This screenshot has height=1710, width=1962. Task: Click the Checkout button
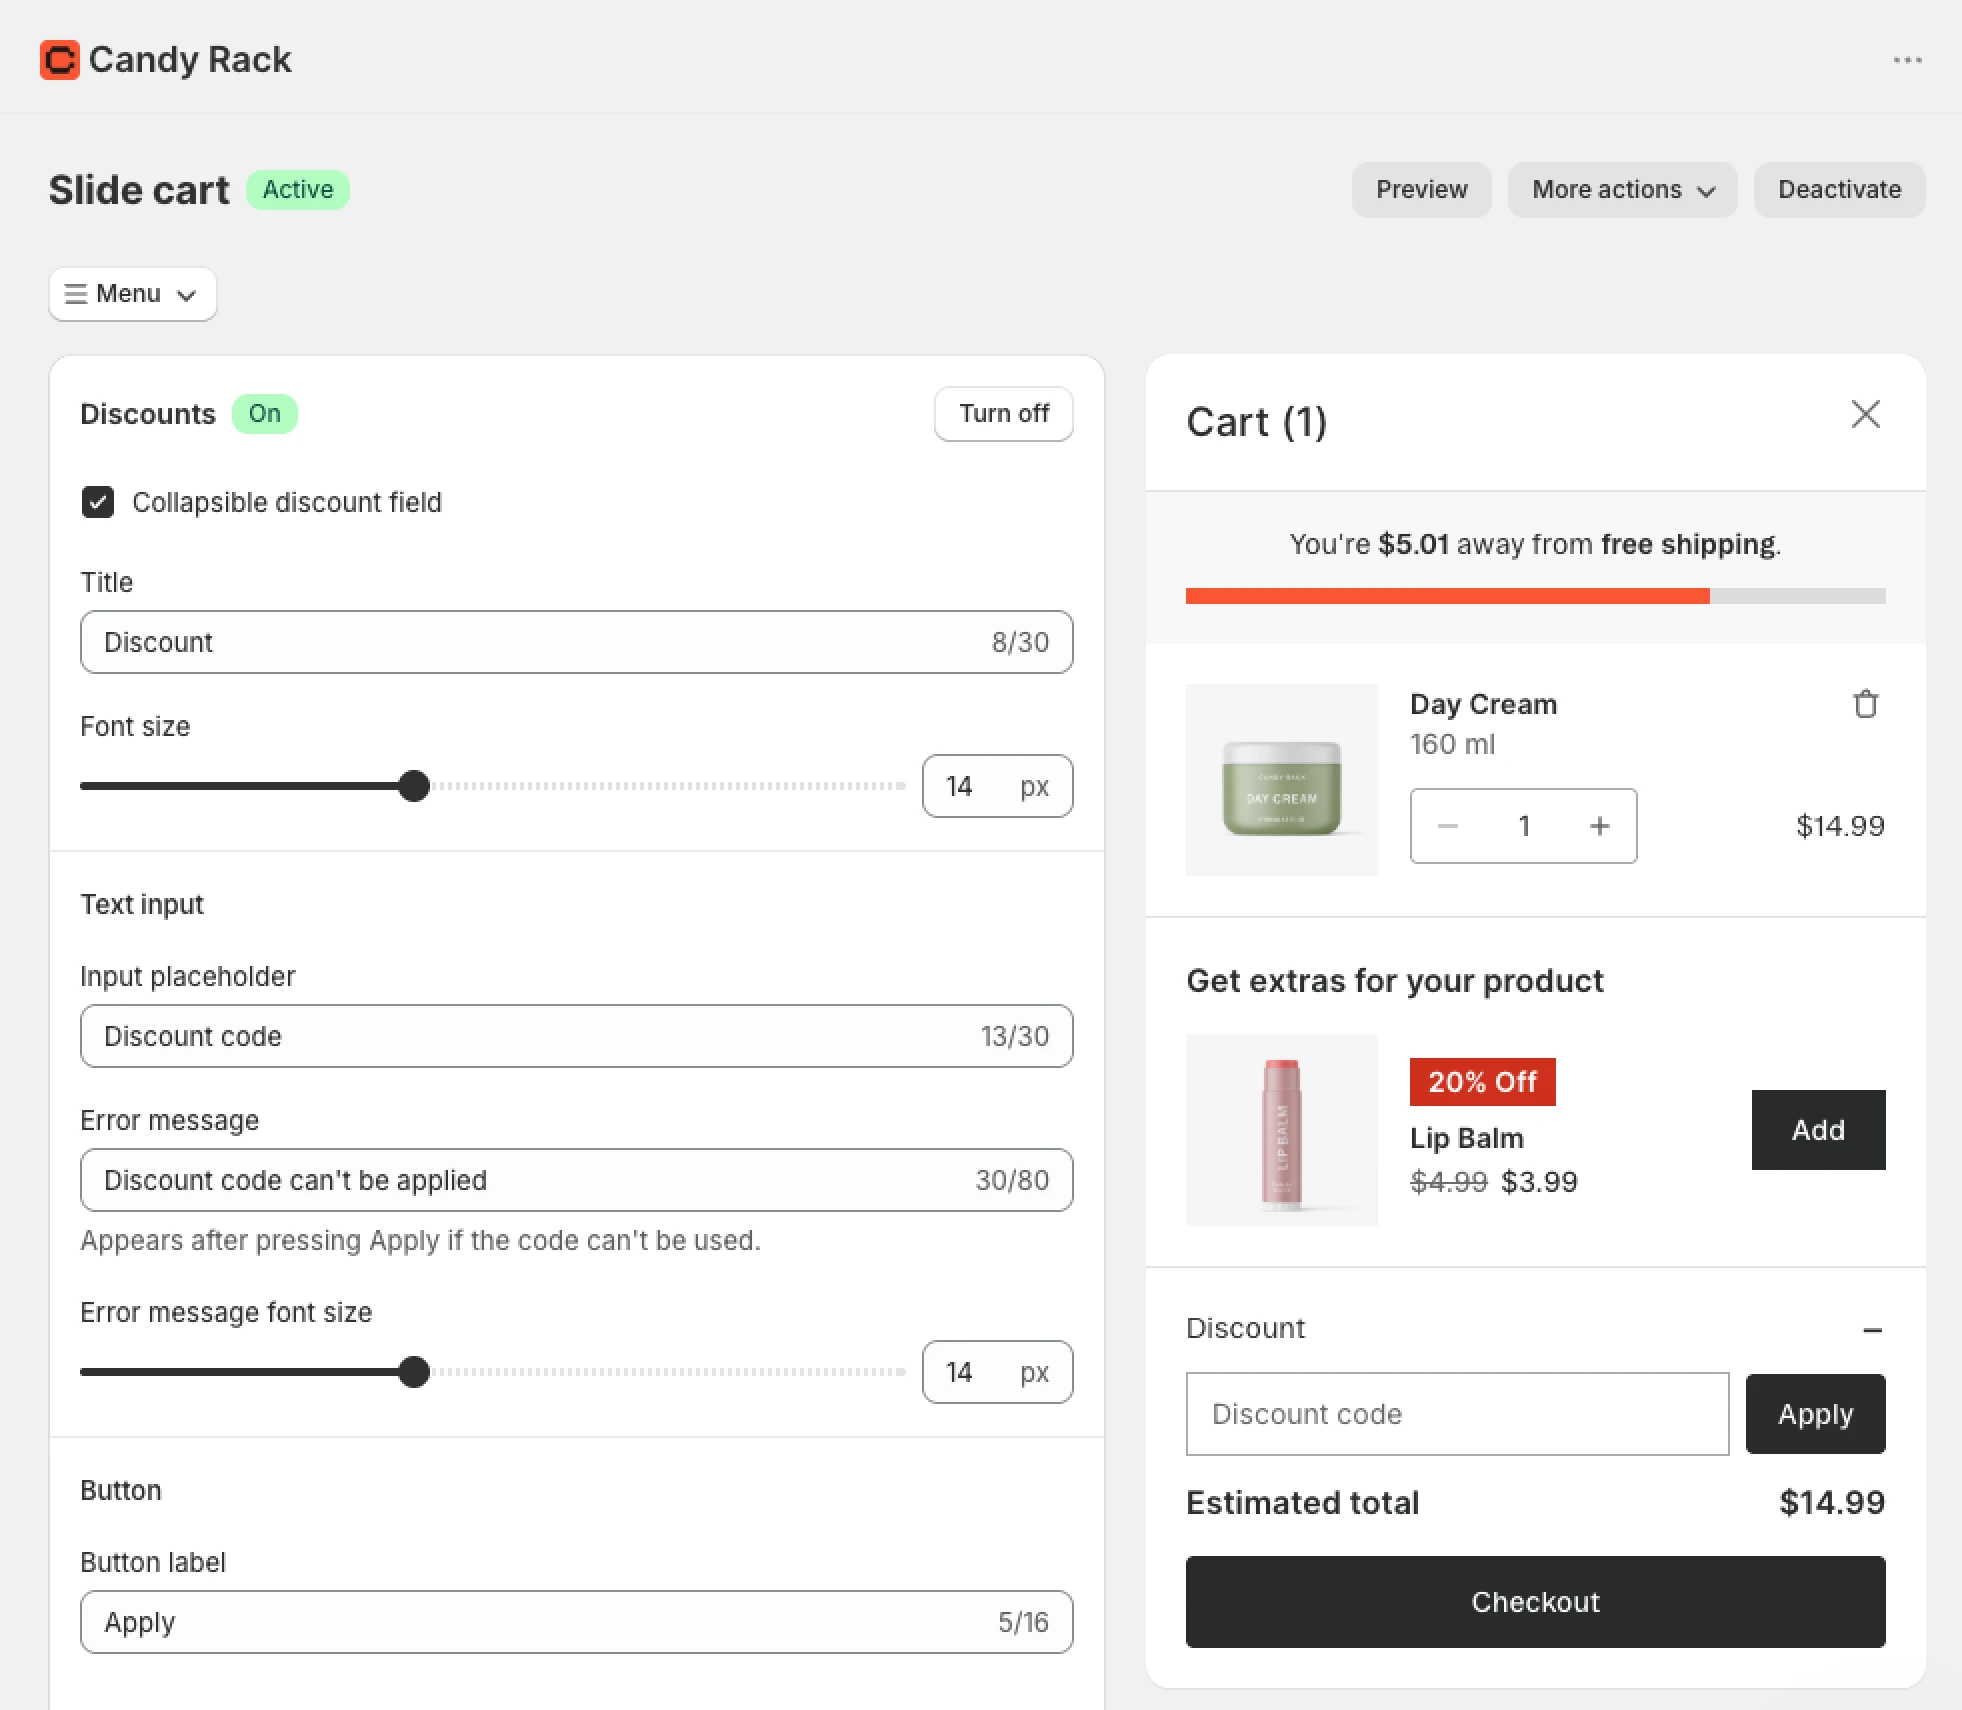(1535, 1602)
